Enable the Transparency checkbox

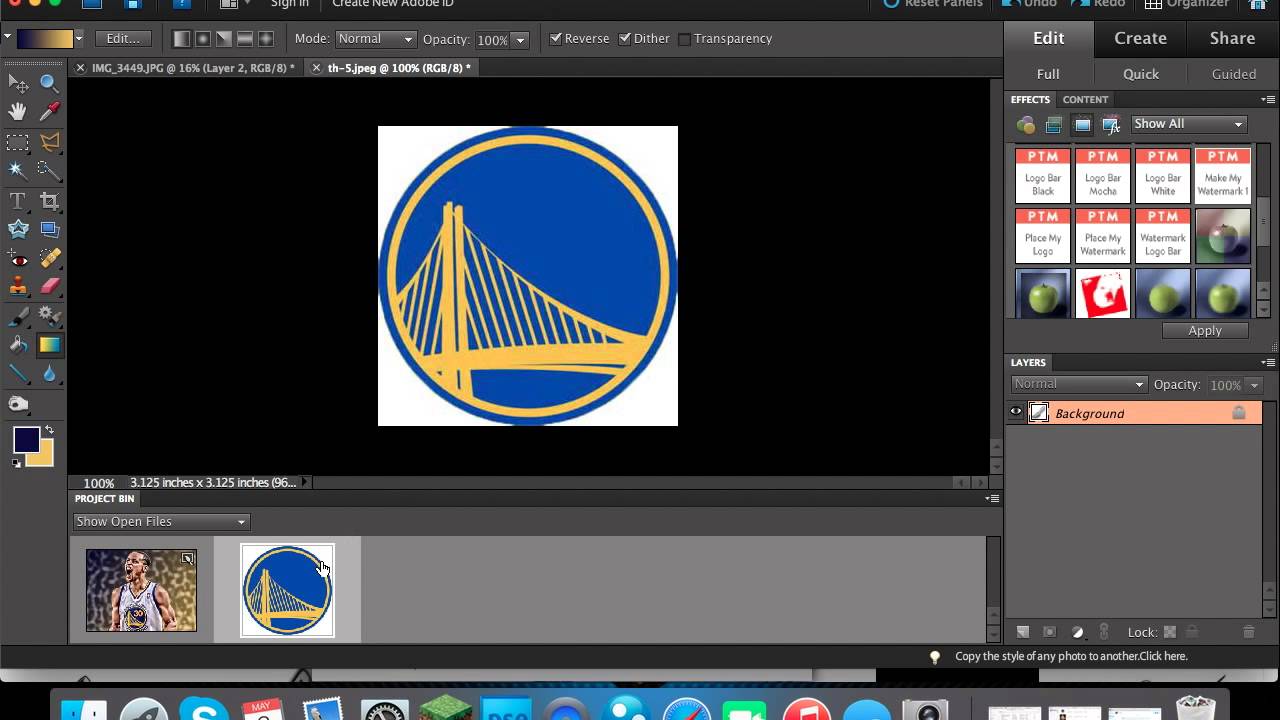[684, 39]
